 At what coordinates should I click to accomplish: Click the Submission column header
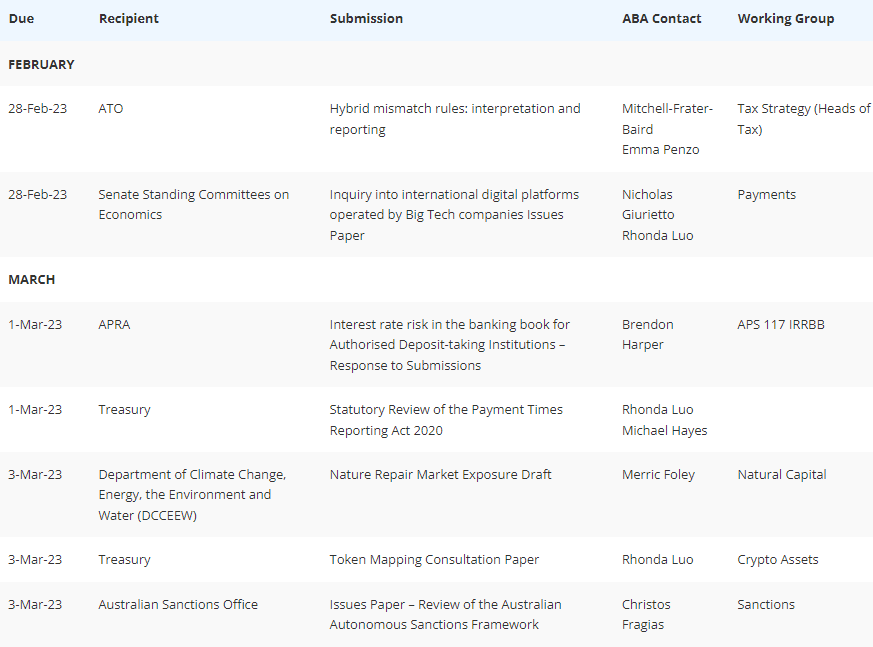366,18
